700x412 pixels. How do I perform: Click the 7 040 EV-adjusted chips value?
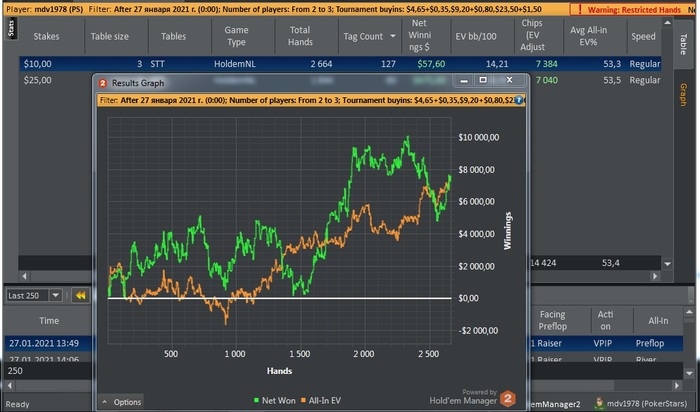pyautogui.click(x=547, y=80)
